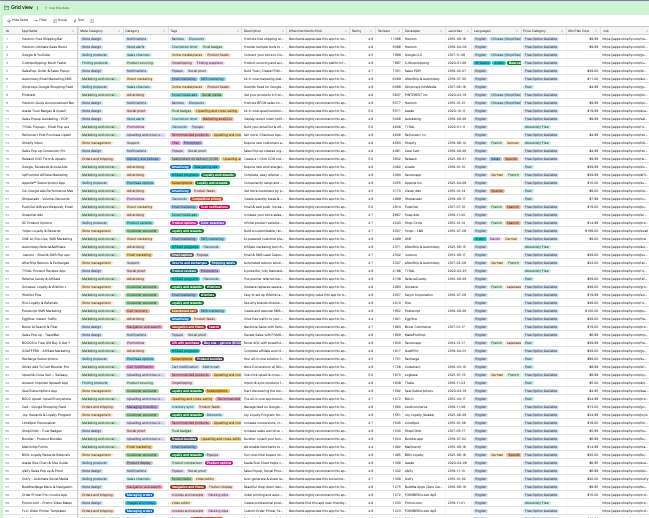Open the Description column dropdown
The height and width of the screenshot is (518, 649).
point(282,31)
